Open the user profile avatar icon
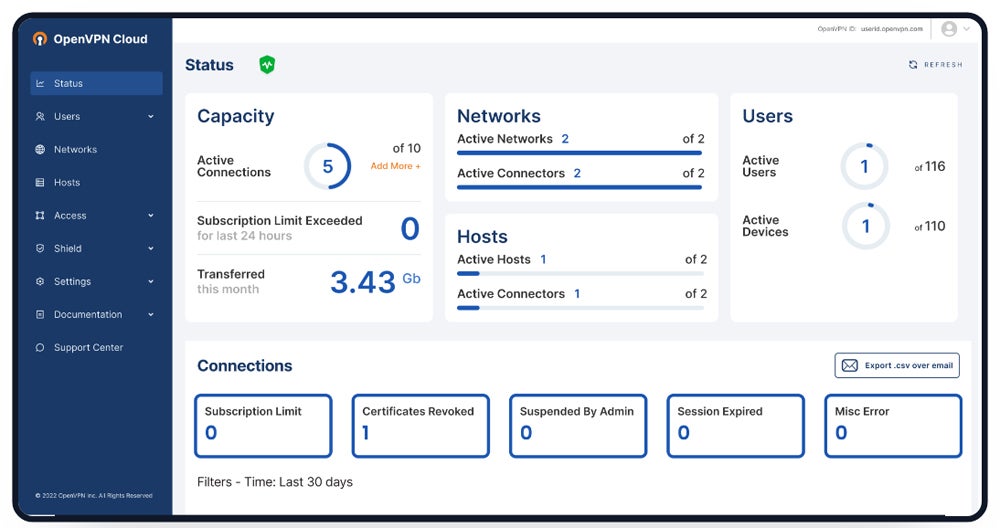Image resolution: width=1000 pixels, height=528 pixels. click(949, 29)
